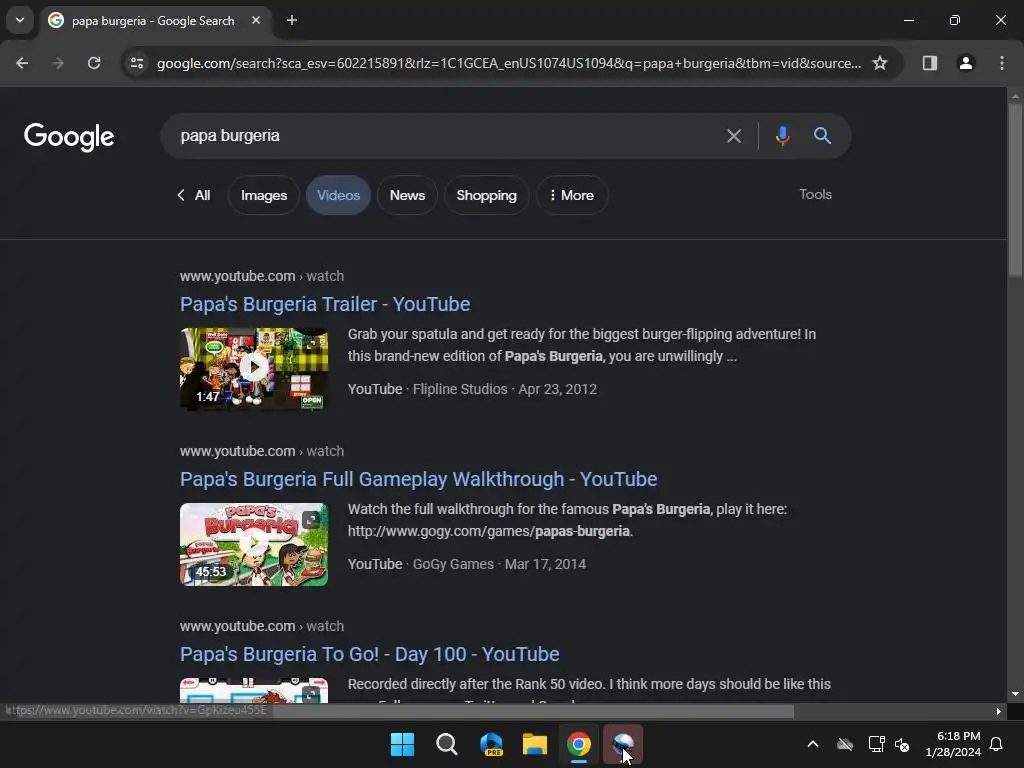Switch to the Images tab
Screen dimensions: 1024x768
click(264, 195)
